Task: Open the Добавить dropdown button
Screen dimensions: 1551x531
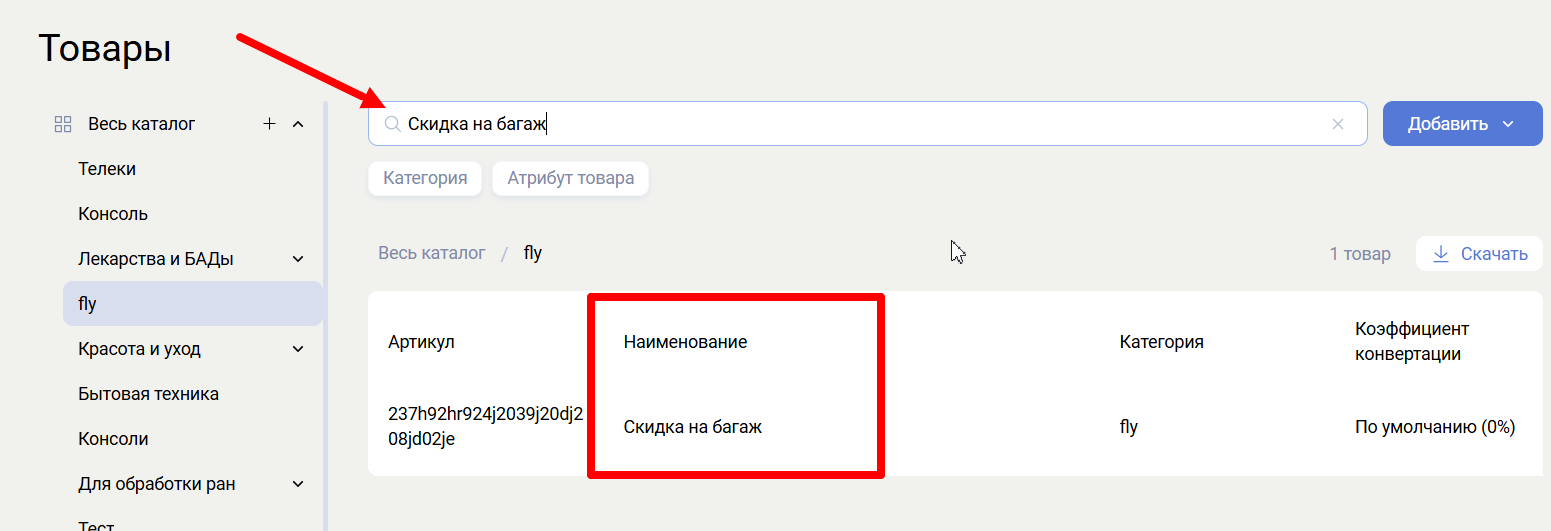Action: (1462, 124)
